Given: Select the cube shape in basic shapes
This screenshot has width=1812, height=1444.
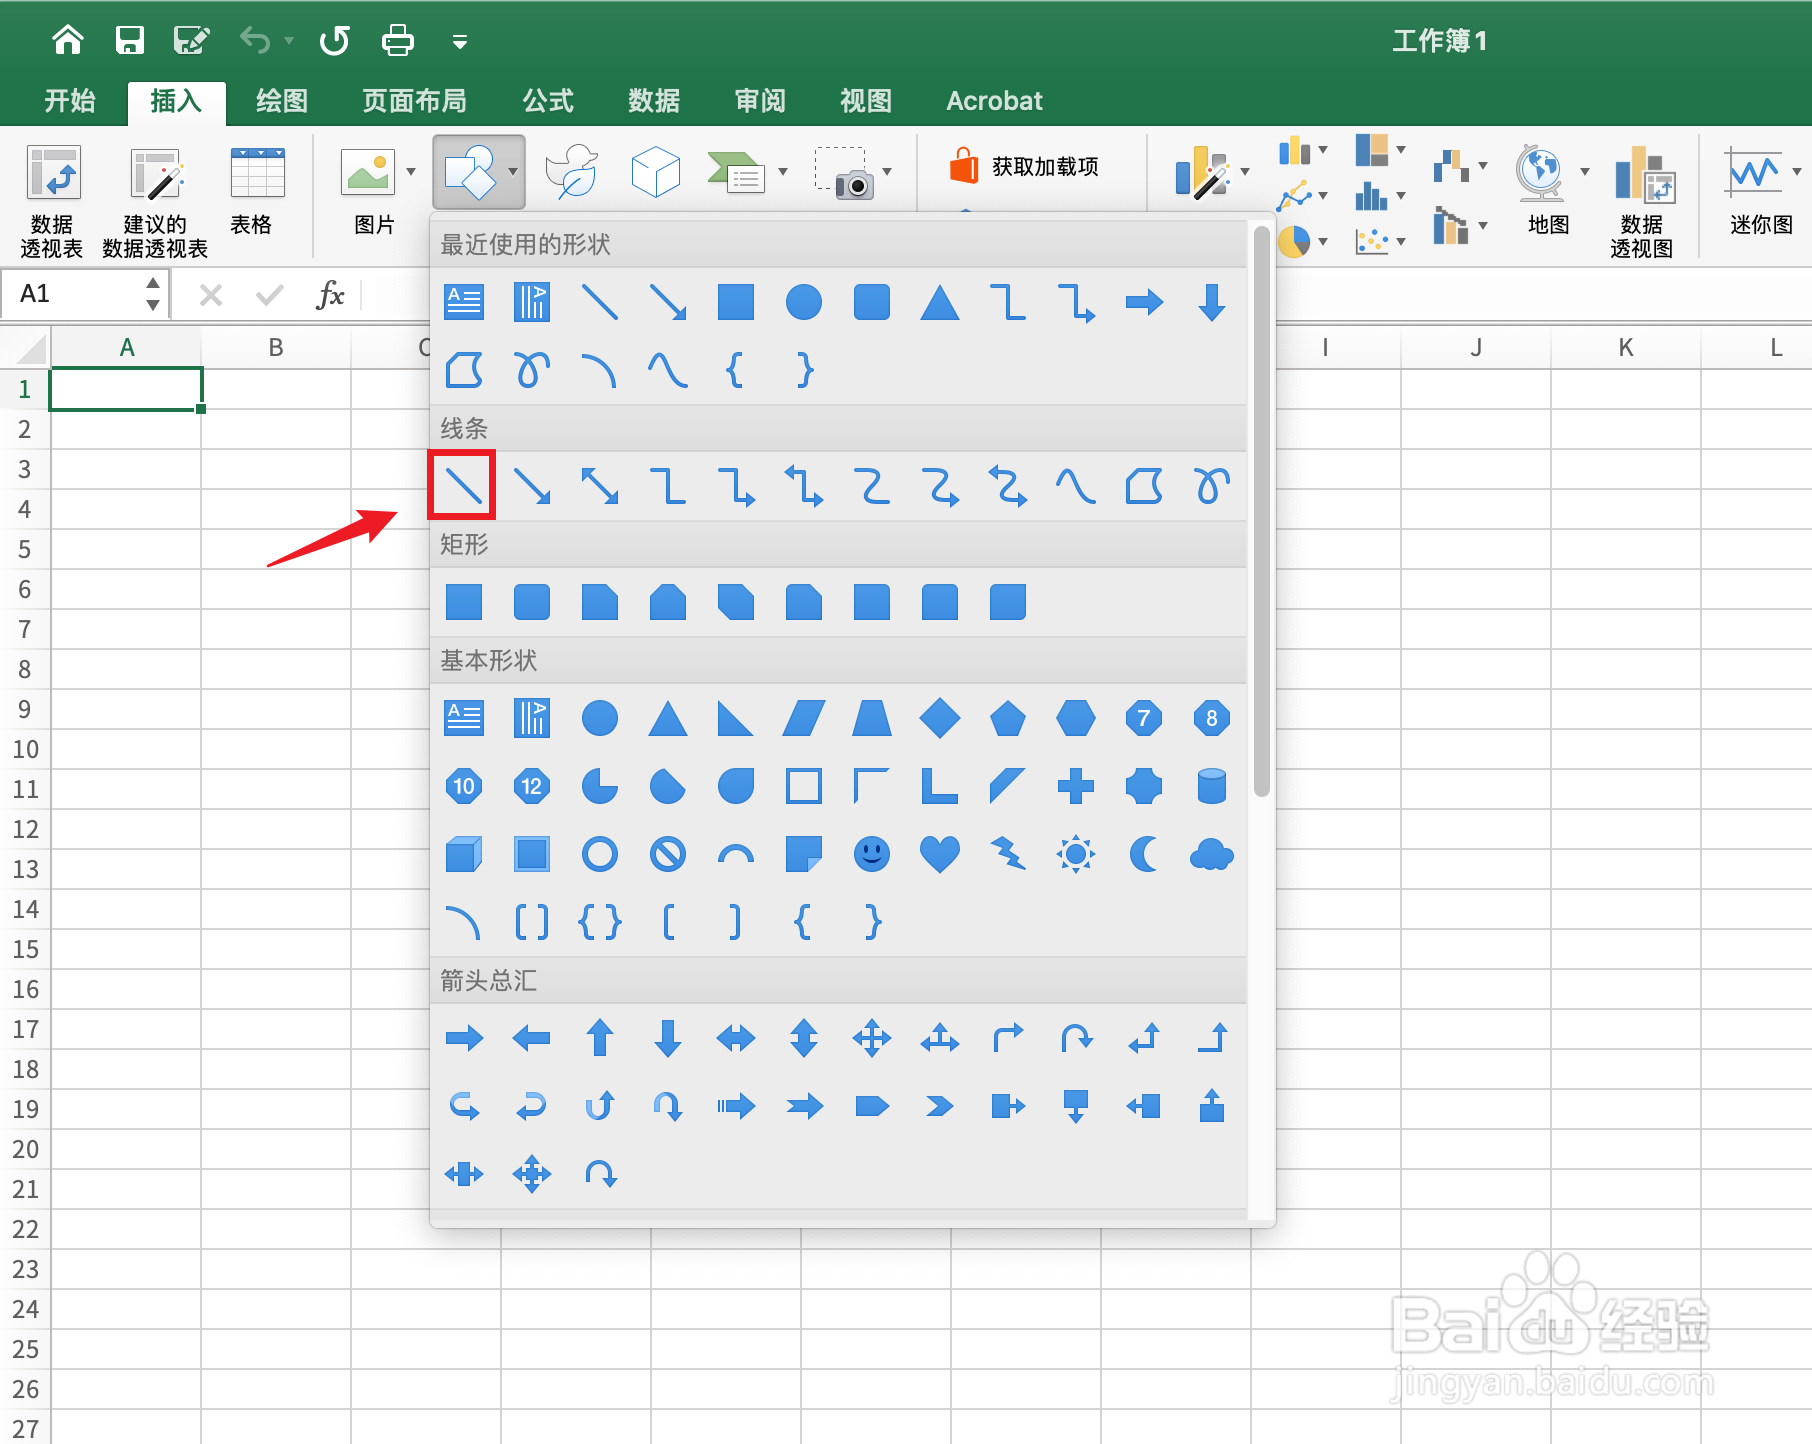Looking at the screenshot, I should click(x=464, y=854).
